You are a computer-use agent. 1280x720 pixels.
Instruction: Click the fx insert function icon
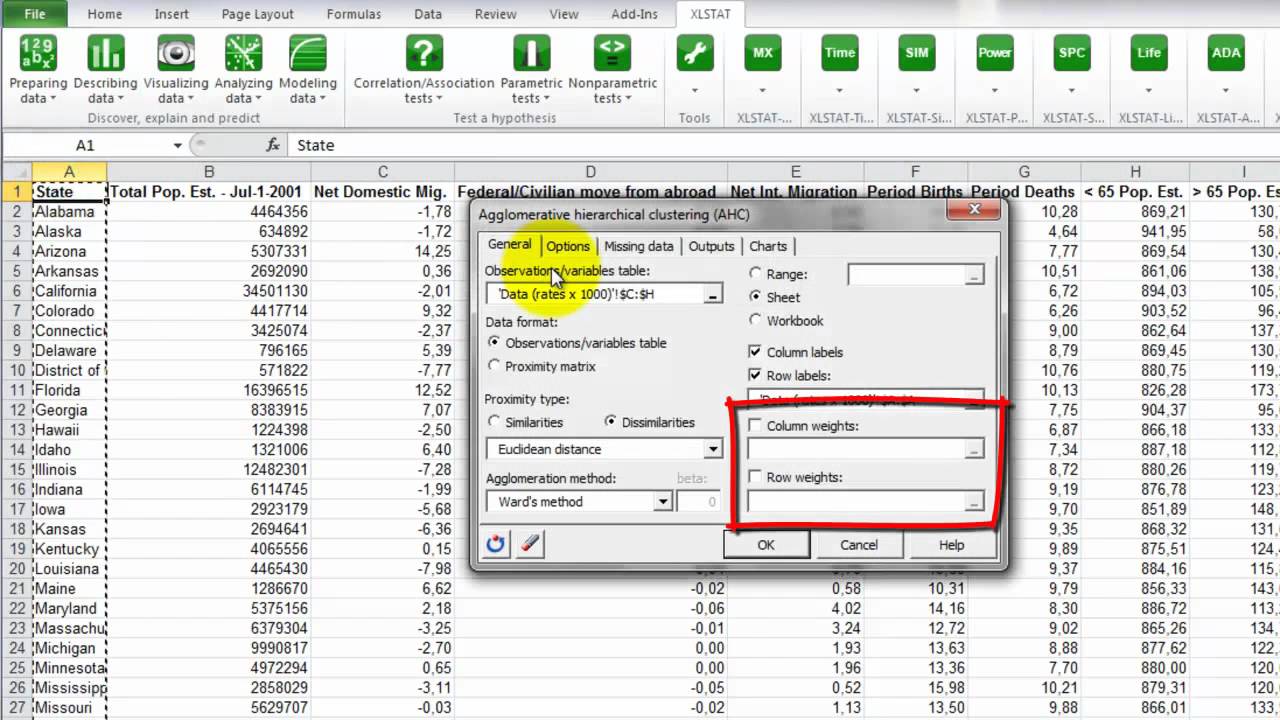(273, 145)
